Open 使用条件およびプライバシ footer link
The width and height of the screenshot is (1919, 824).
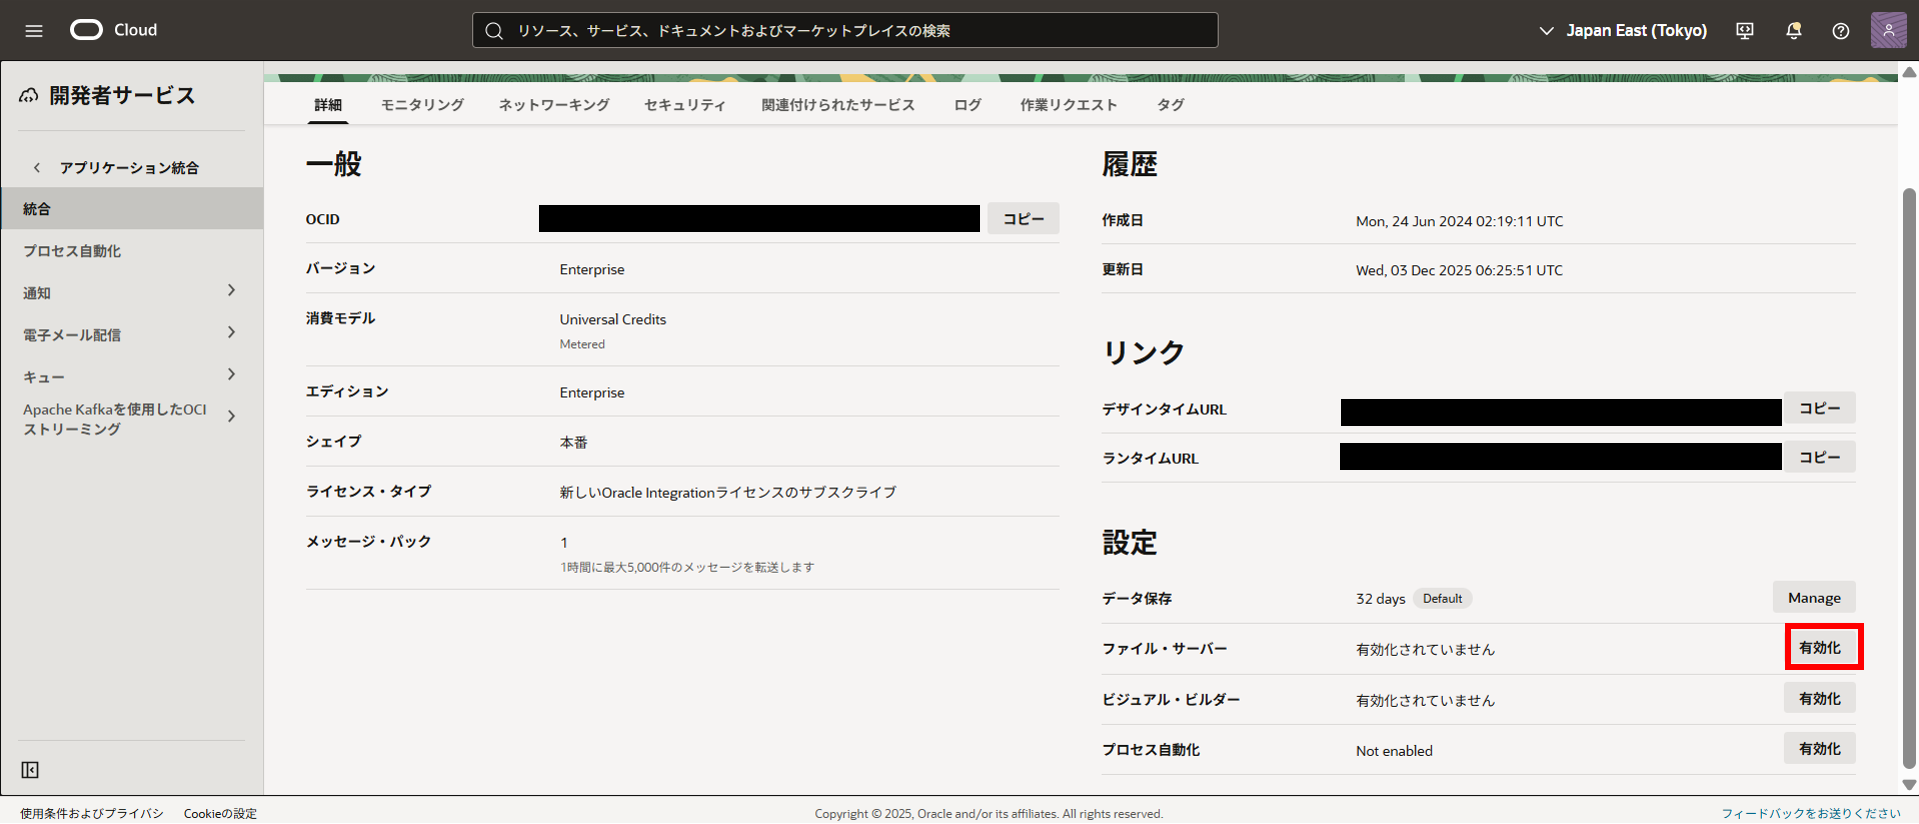point(92,814)
